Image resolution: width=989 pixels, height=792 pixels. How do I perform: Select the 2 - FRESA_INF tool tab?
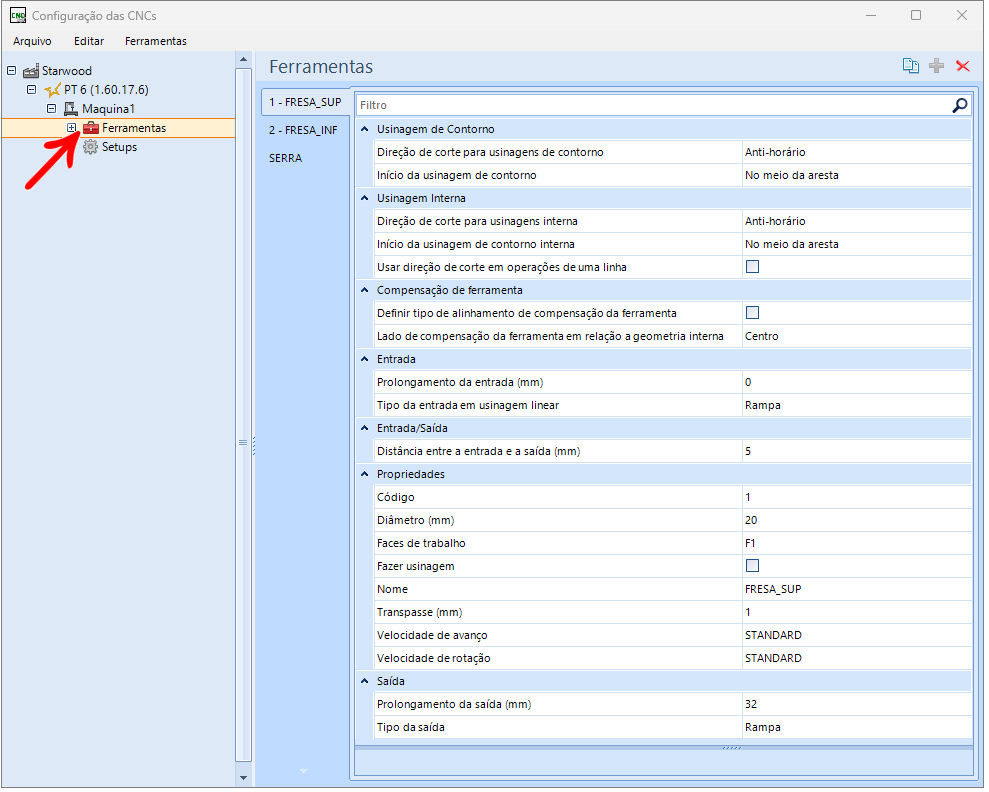[x=305, y=131]
